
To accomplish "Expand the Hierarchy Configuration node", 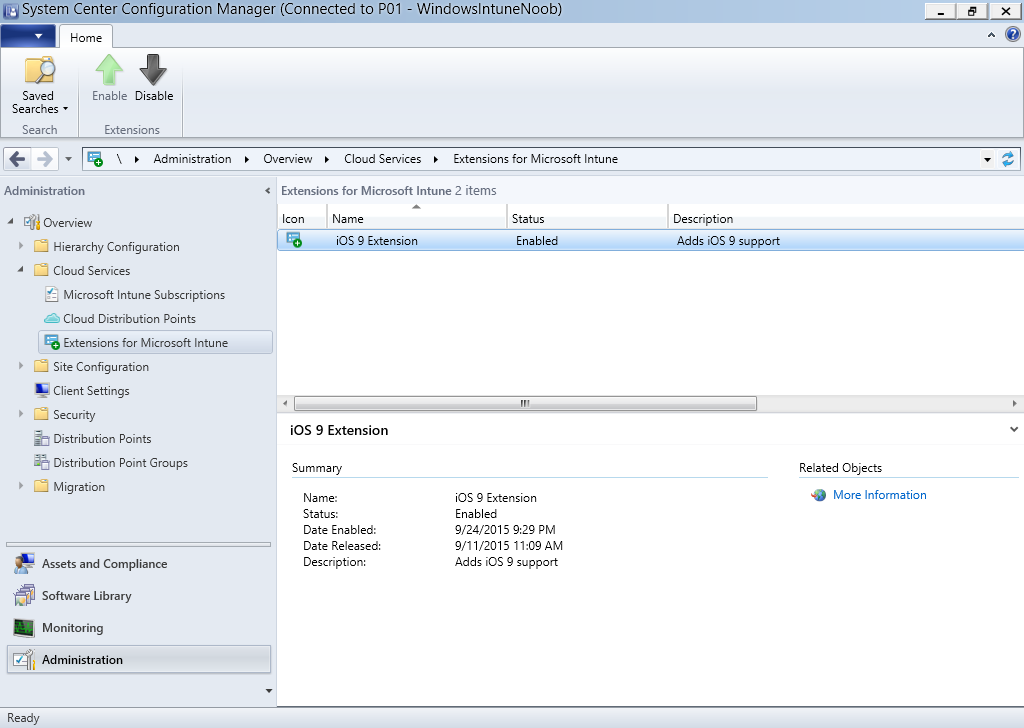I will tap(21, 246).
